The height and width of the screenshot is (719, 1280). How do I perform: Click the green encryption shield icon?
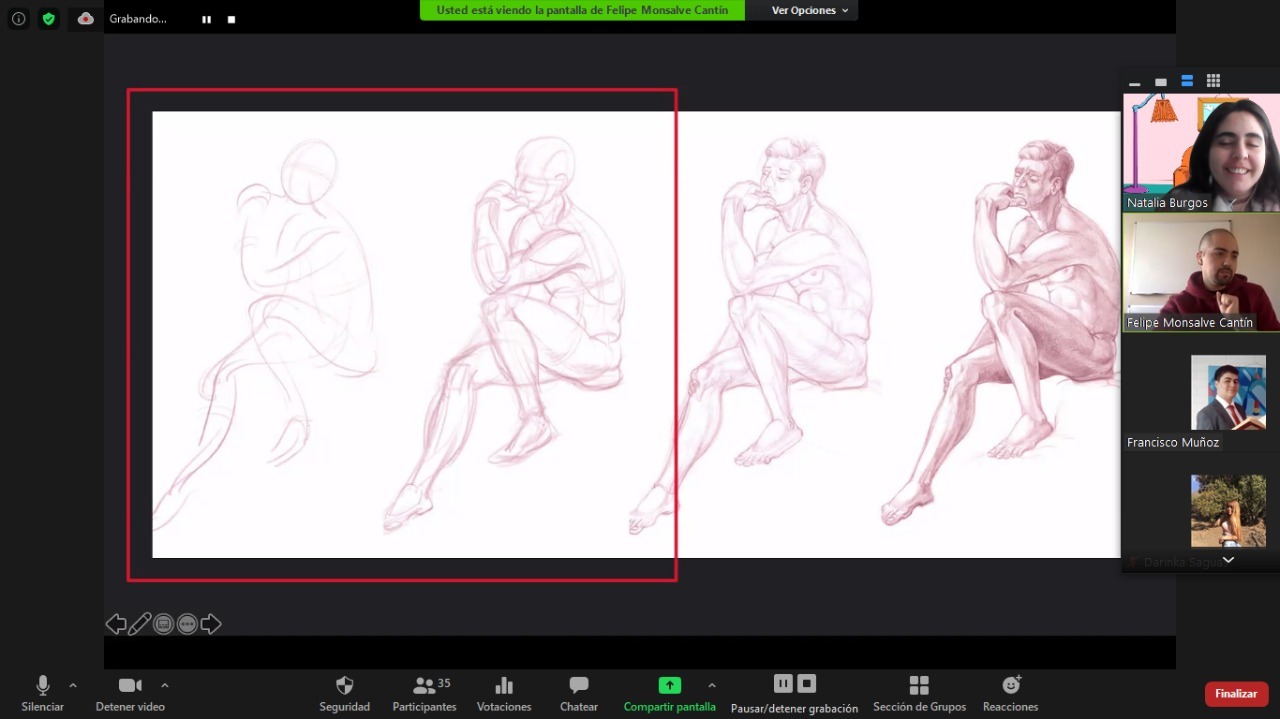point(48,19)
